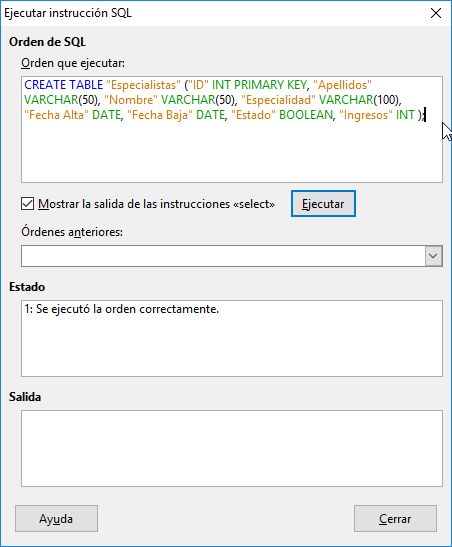Screen dimensions: 452x547
Task: Click the VARCHAR(100) type in SQL
Action: point(358,100)
